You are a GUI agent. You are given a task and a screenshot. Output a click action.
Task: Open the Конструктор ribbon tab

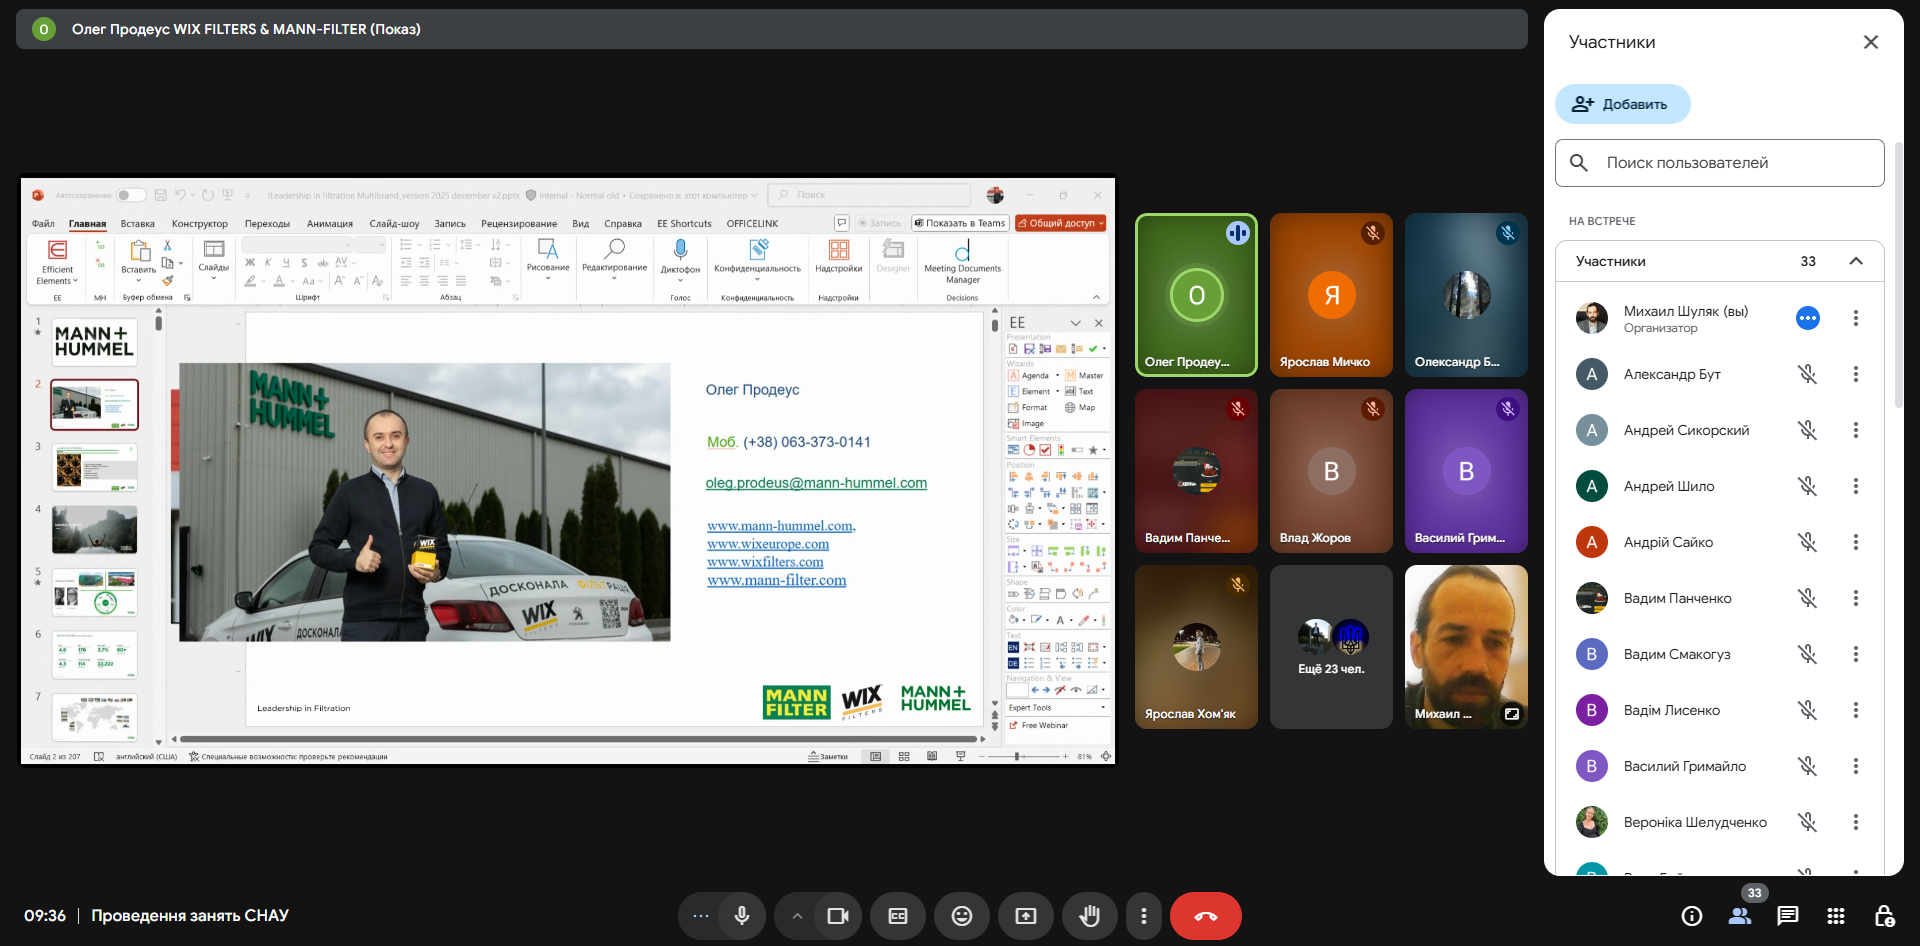[x=200, y=224]
